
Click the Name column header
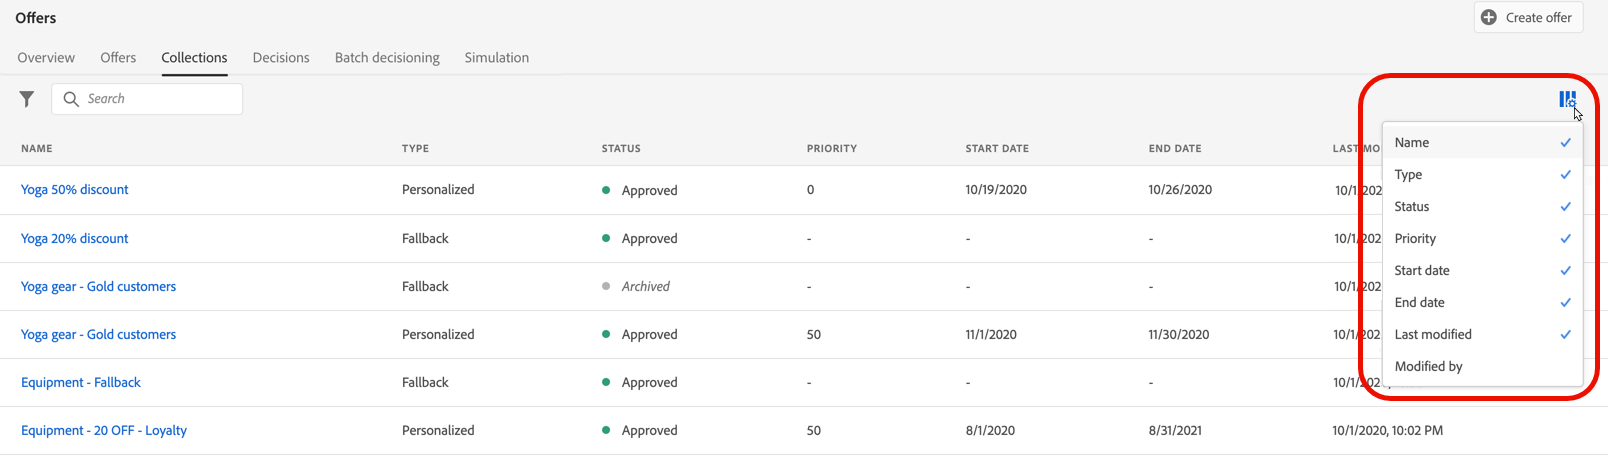click(37, 149)
